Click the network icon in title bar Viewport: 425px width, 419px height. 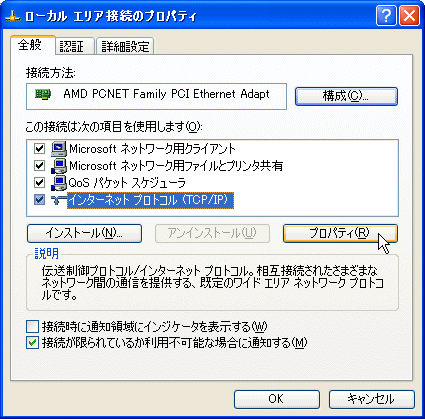[x=13, y=16]
